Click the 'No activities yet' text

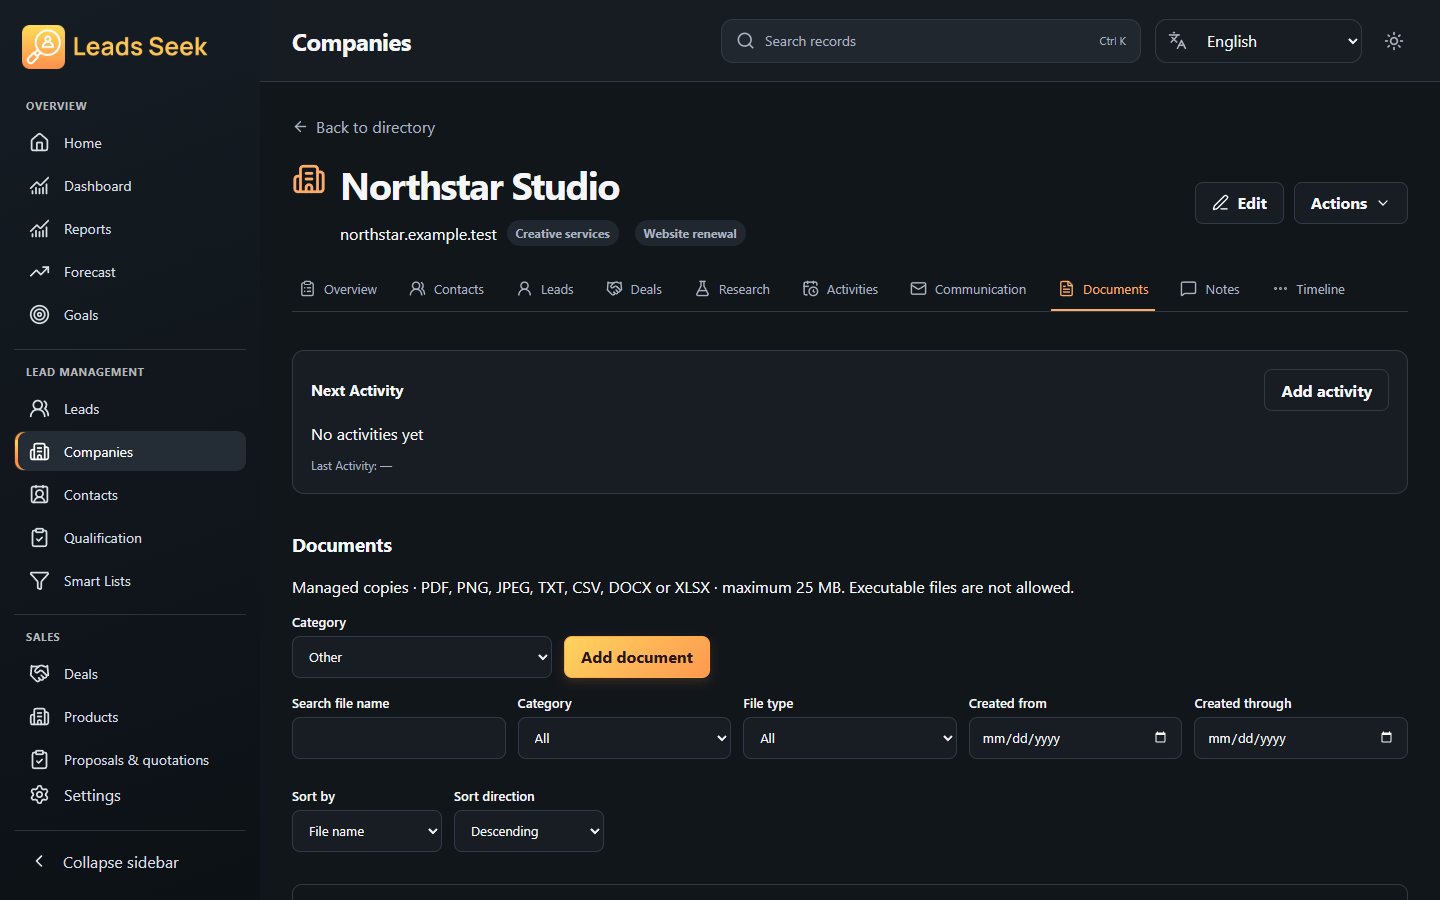[x=367, y=434]
